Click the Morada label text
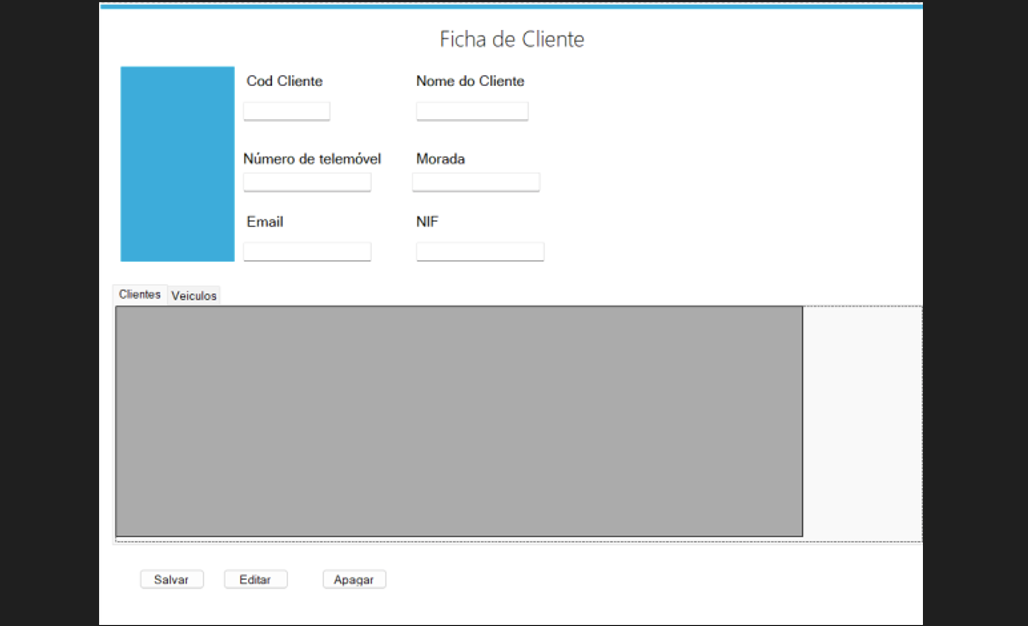Screen dimensions: 1028x626 (x=440, y=159)
